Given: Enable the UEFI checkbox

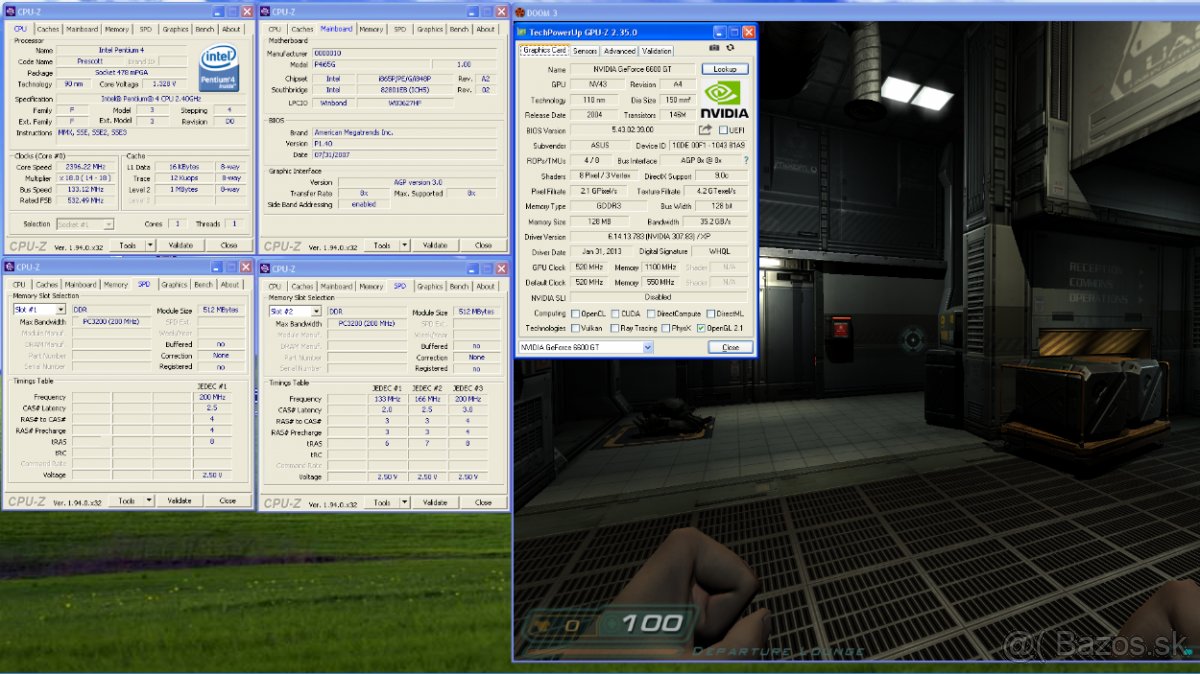Looking at the screenshot, I should 722,130.
